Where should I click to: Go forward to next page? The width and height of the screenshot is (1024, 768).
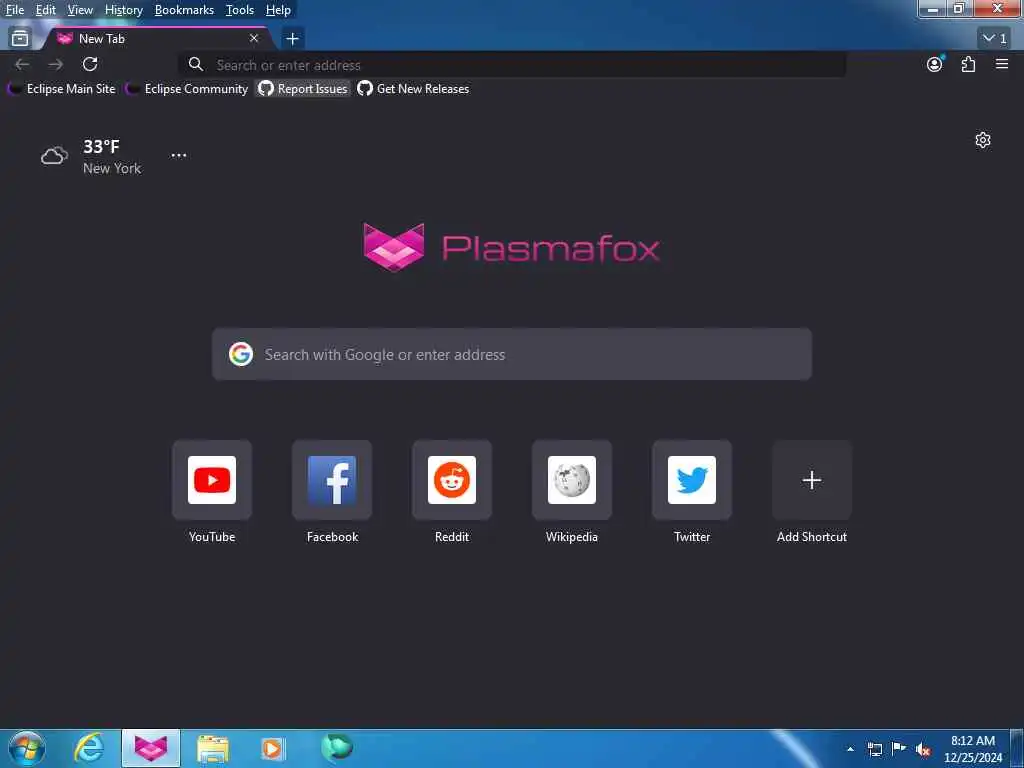pyautogui.click(x=56, y=64)
